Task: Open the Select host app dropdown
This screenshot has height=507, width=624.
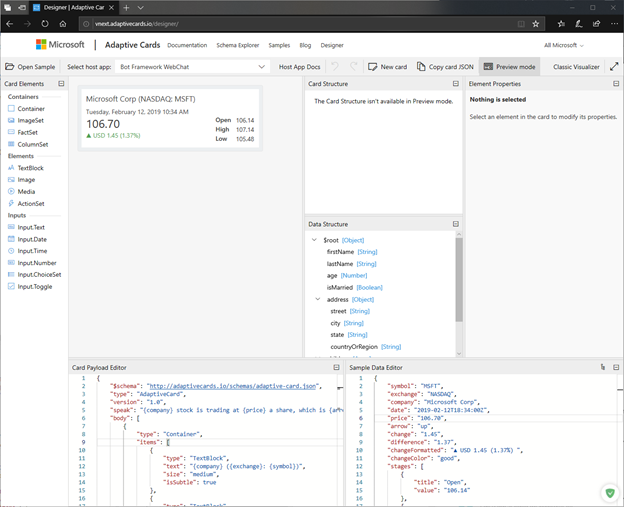Action: 193,66
